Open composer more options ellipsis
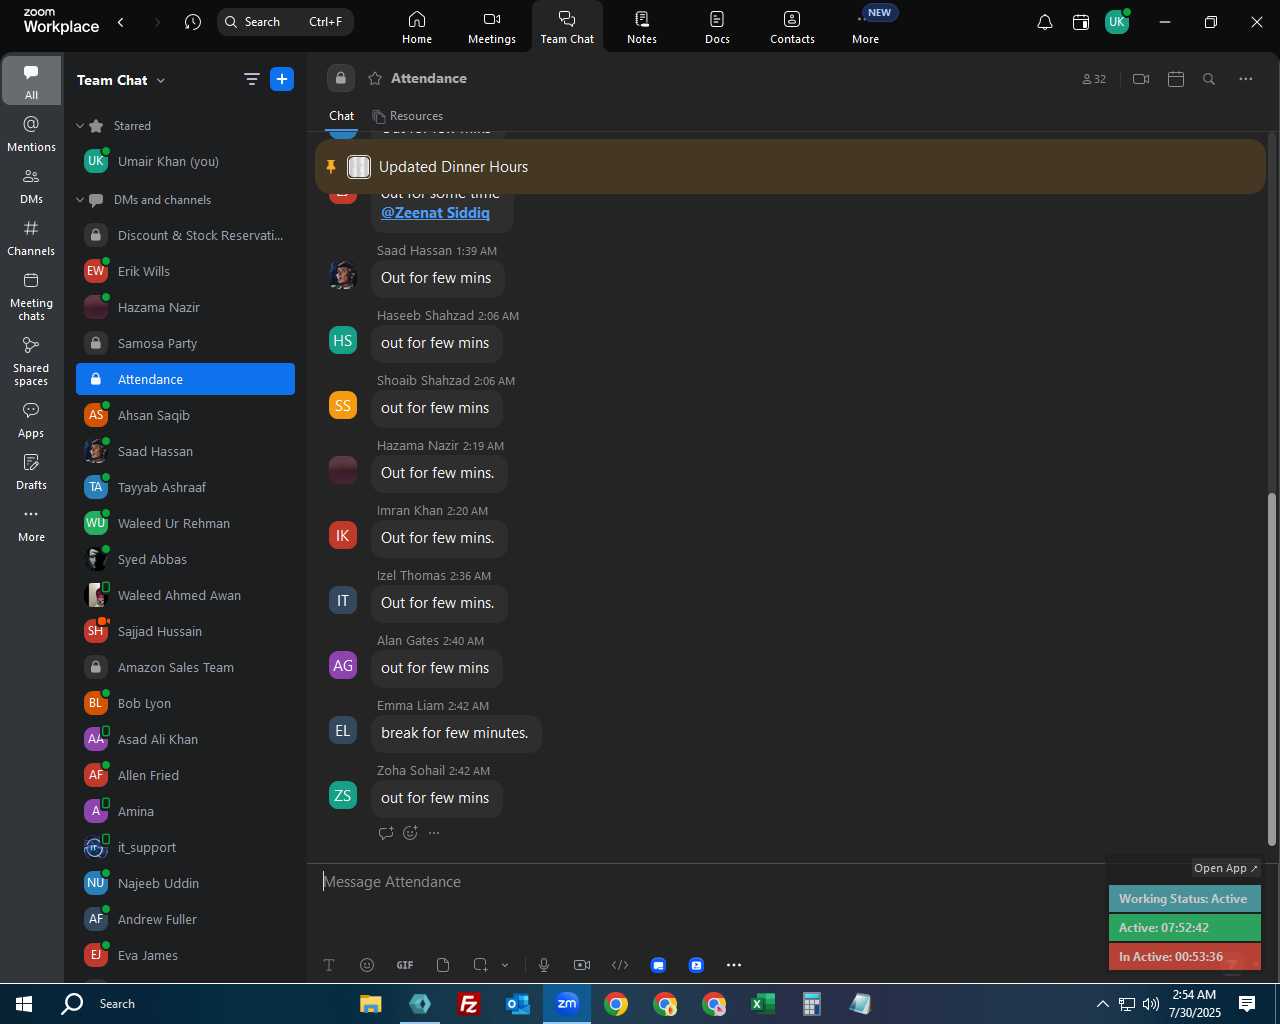Screen dimensions: 1280x1024 pos(734,965)
